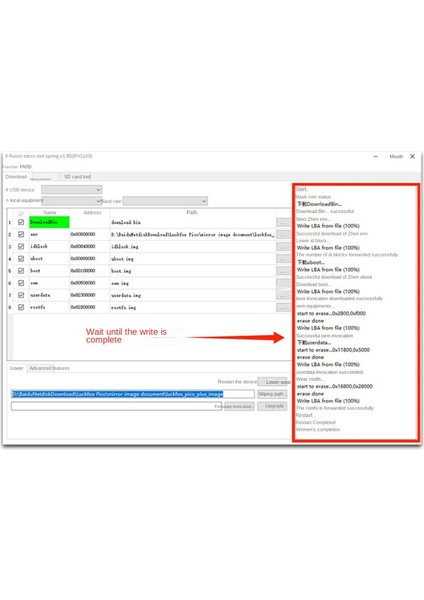Open the Help menu

25,166
